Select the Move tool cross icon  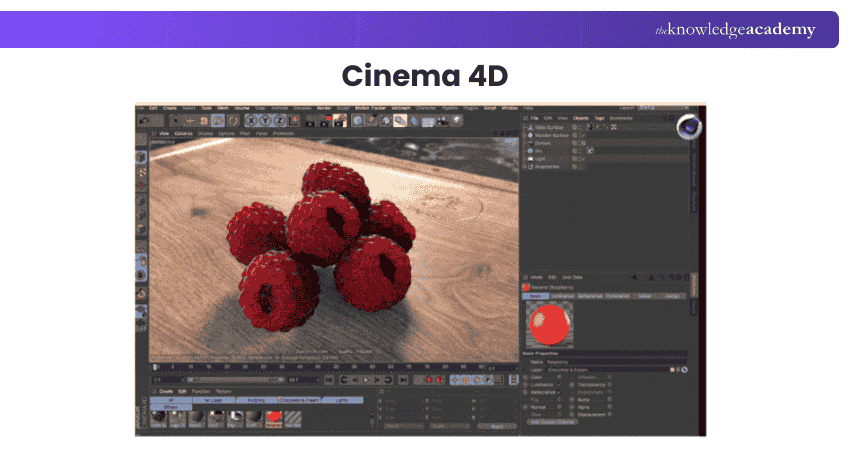point(190,120)
